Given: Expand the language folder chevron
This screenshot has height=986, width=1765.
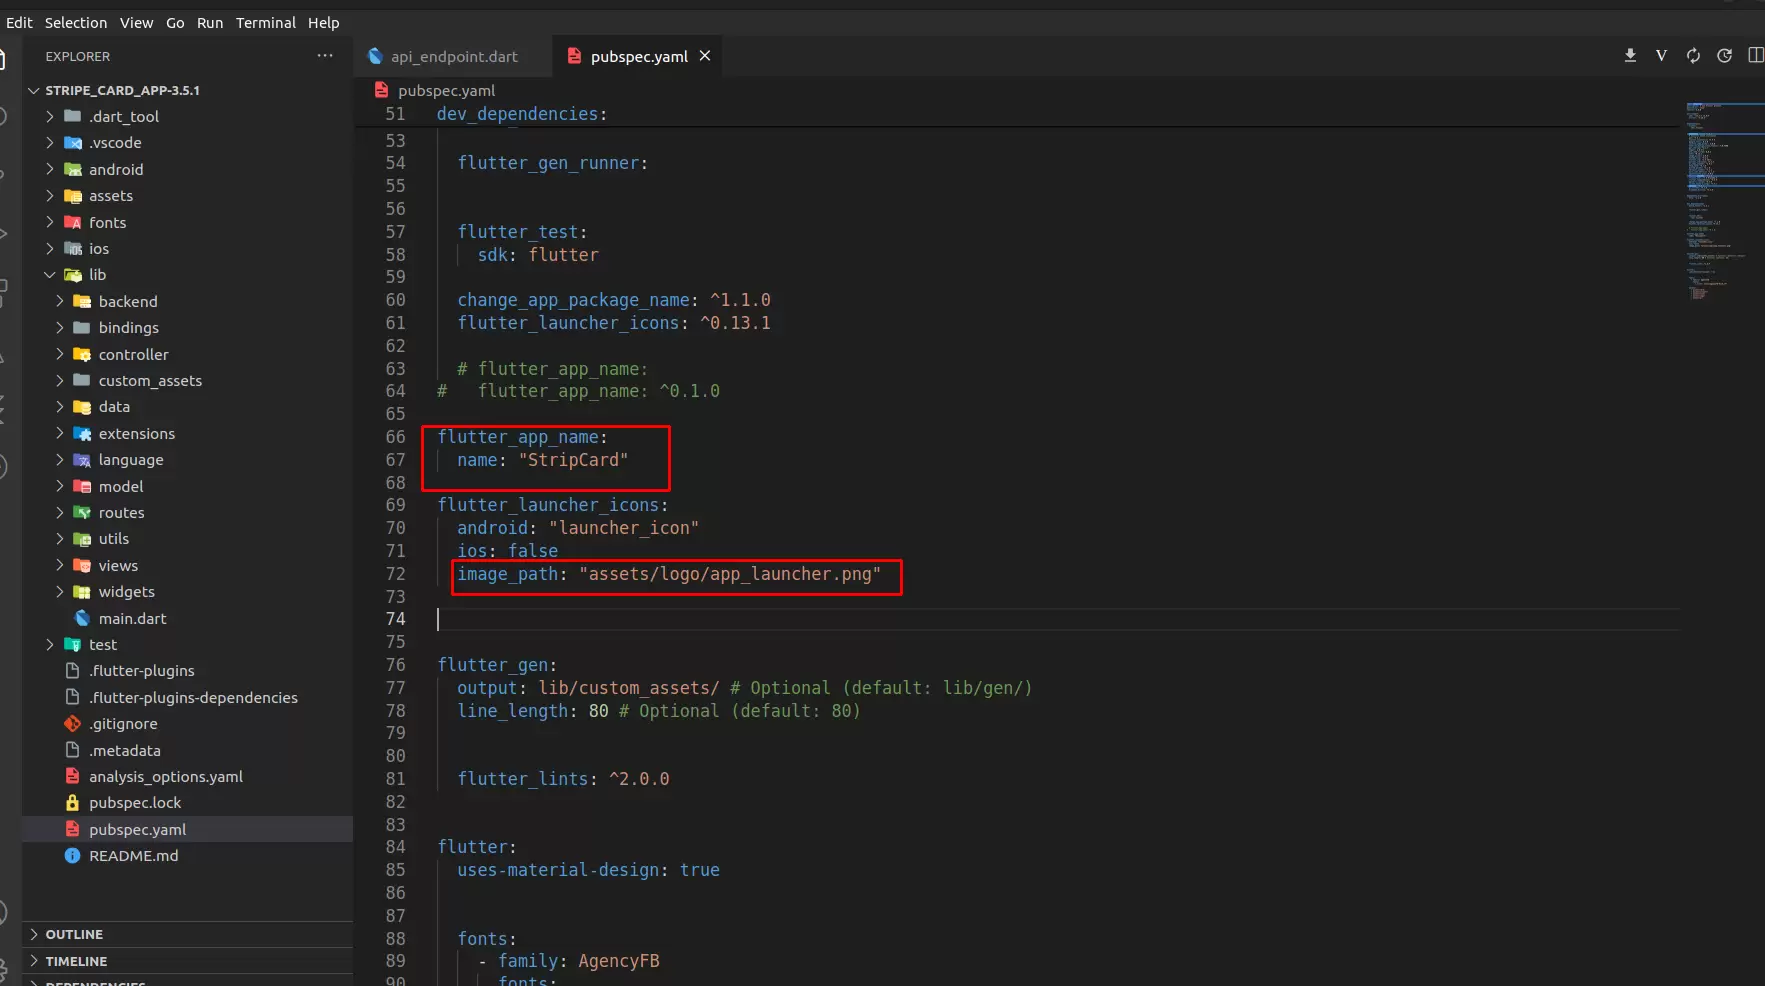Looking at the screenshot, I should pyautogui.click(x=60, y=459).
